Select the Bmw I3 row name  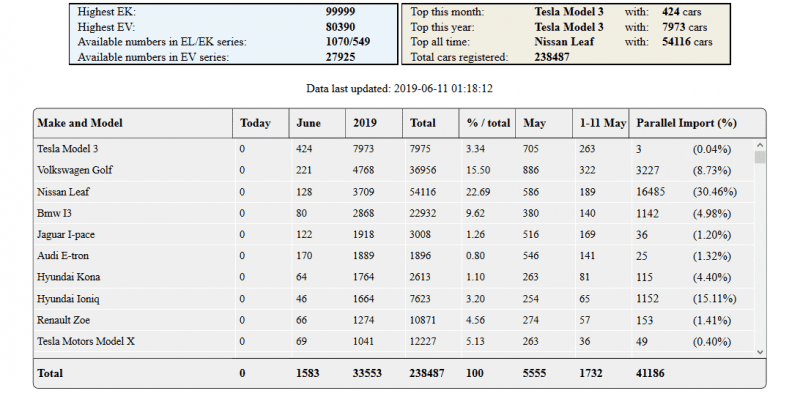click(x=54, y=213)
